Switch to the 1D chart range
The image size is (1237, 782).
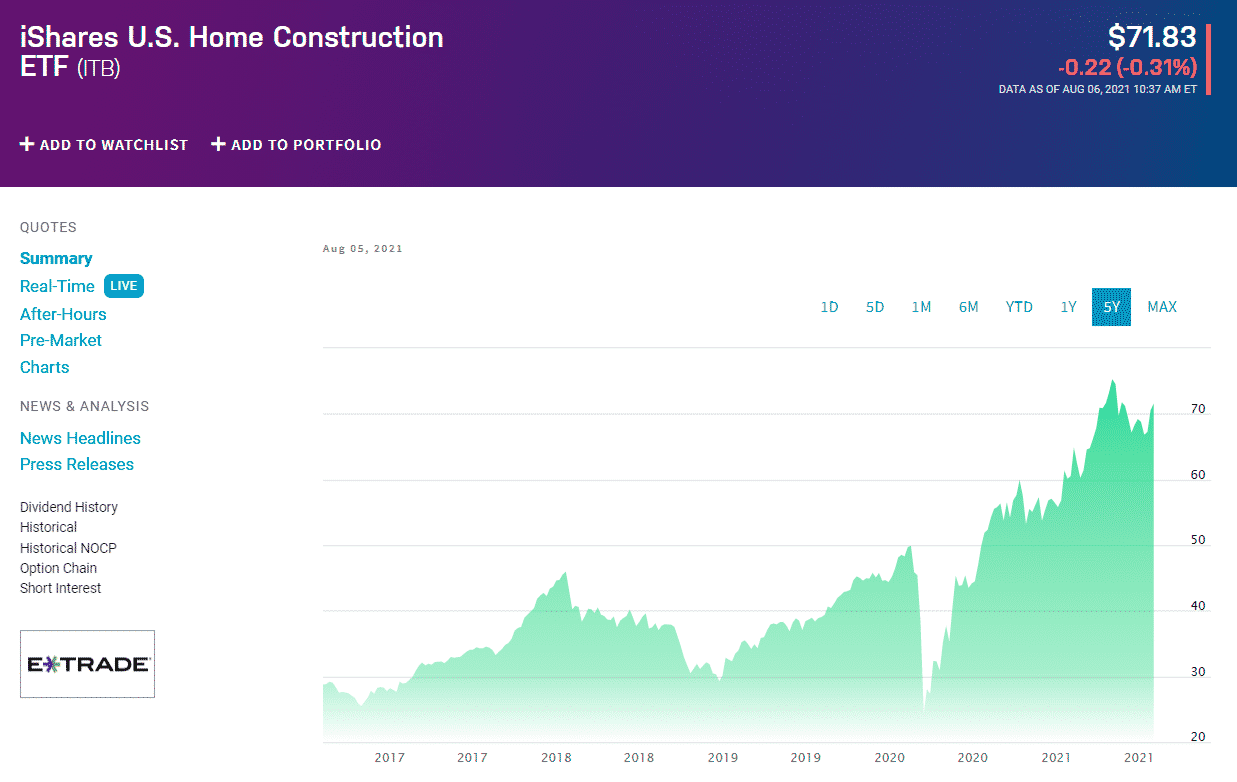click(x=829, y=307)
